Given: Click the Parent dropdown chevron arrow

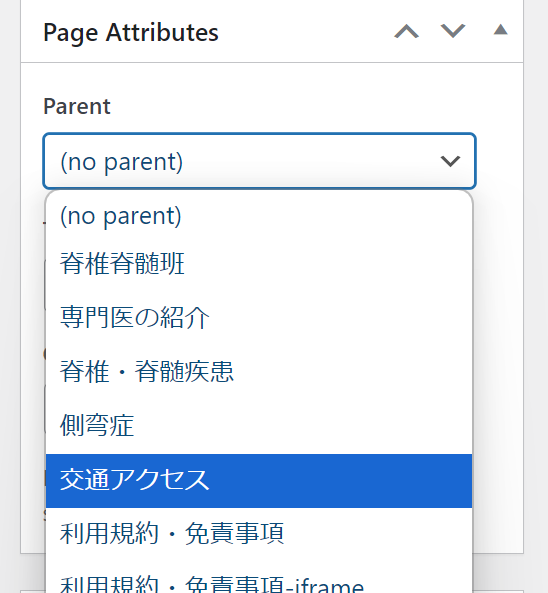Looking at the screenshot, I should 450,161.
